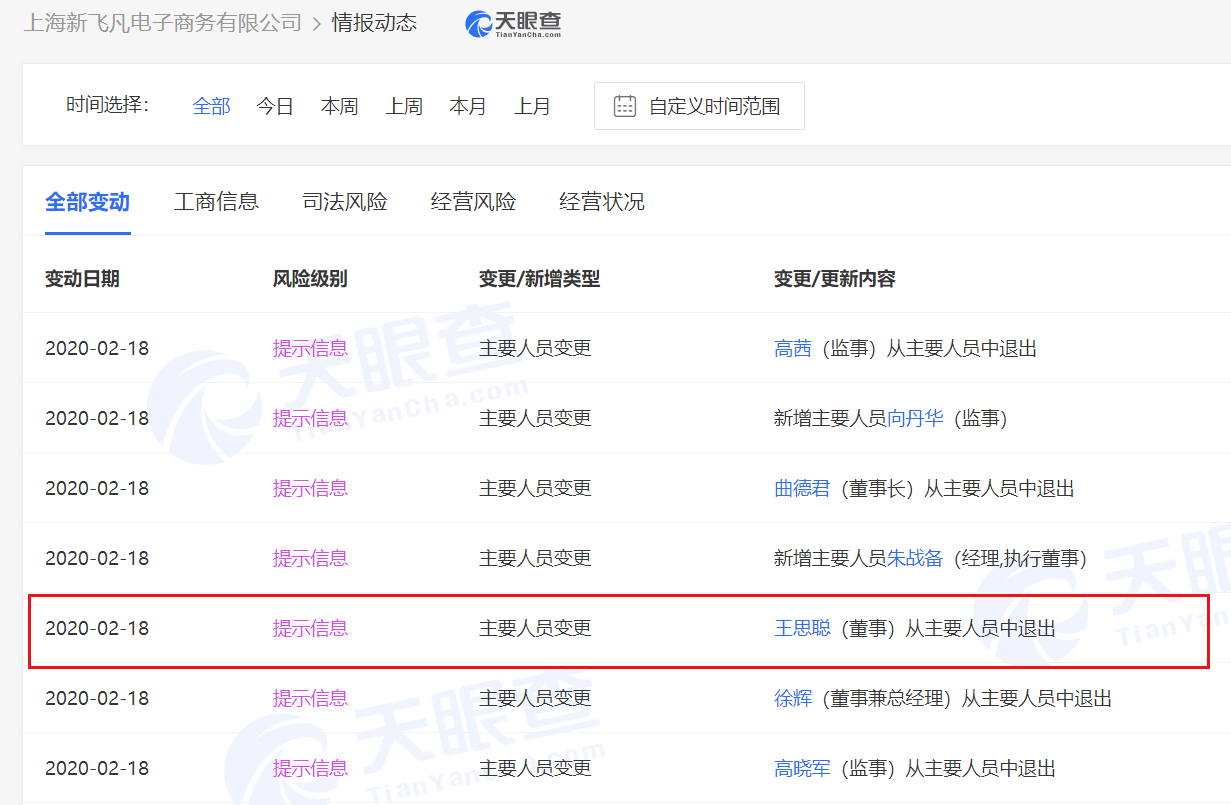This screenshot has width=1231, height=805.
Task: Open the 高茜 person link
Action: click(x=793, y=349)
